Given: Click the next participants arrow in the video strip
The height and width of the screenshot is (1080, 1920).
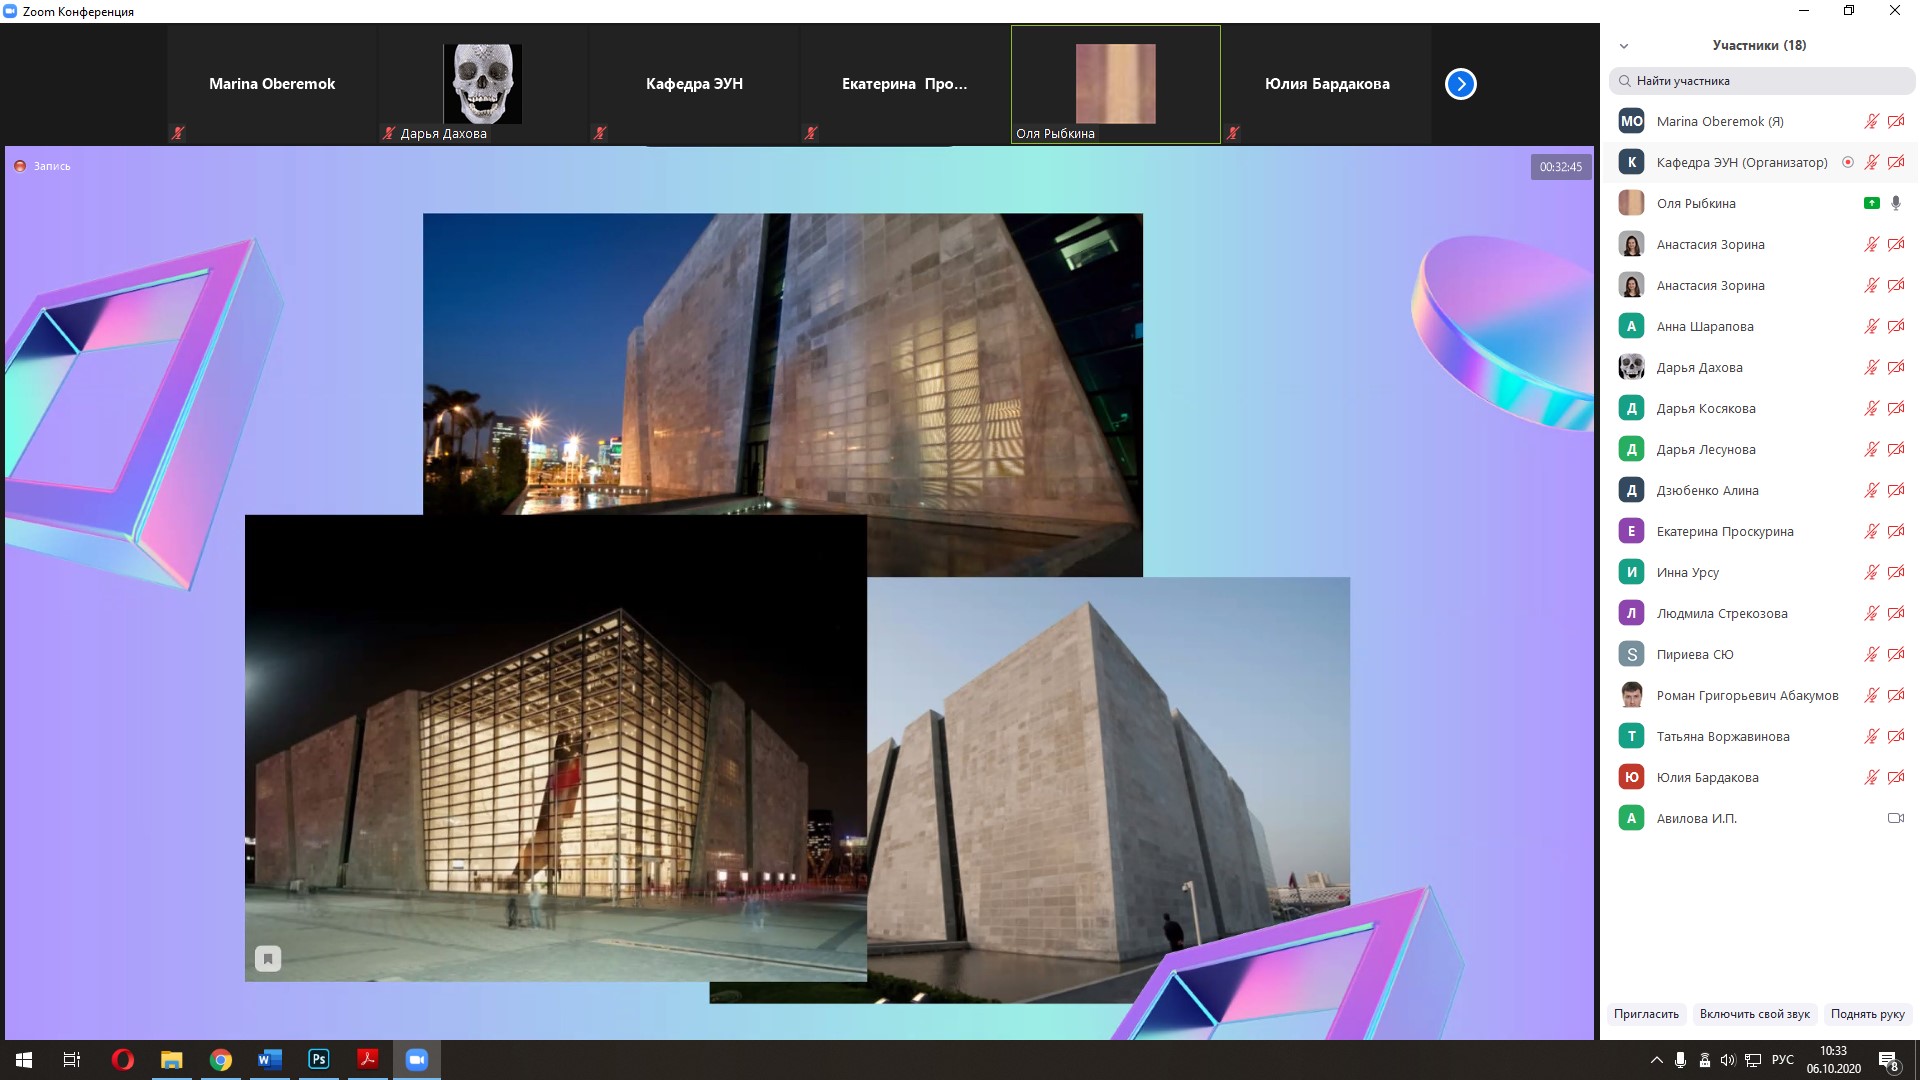Looking at the screenshot, I should pos(1460,84).
